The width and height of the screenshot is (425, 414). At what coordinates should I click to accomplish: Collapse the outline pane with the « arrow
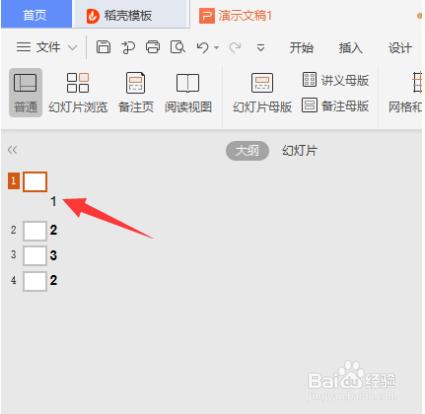point(12,150)
